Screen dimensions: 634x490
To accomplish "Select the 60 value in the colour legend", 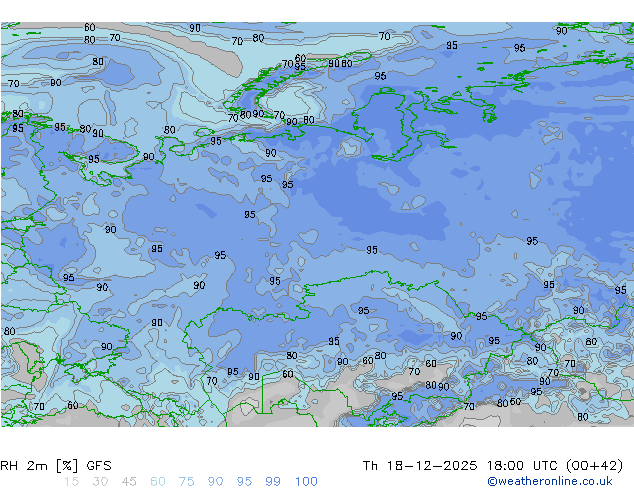I will pos(158,482).
